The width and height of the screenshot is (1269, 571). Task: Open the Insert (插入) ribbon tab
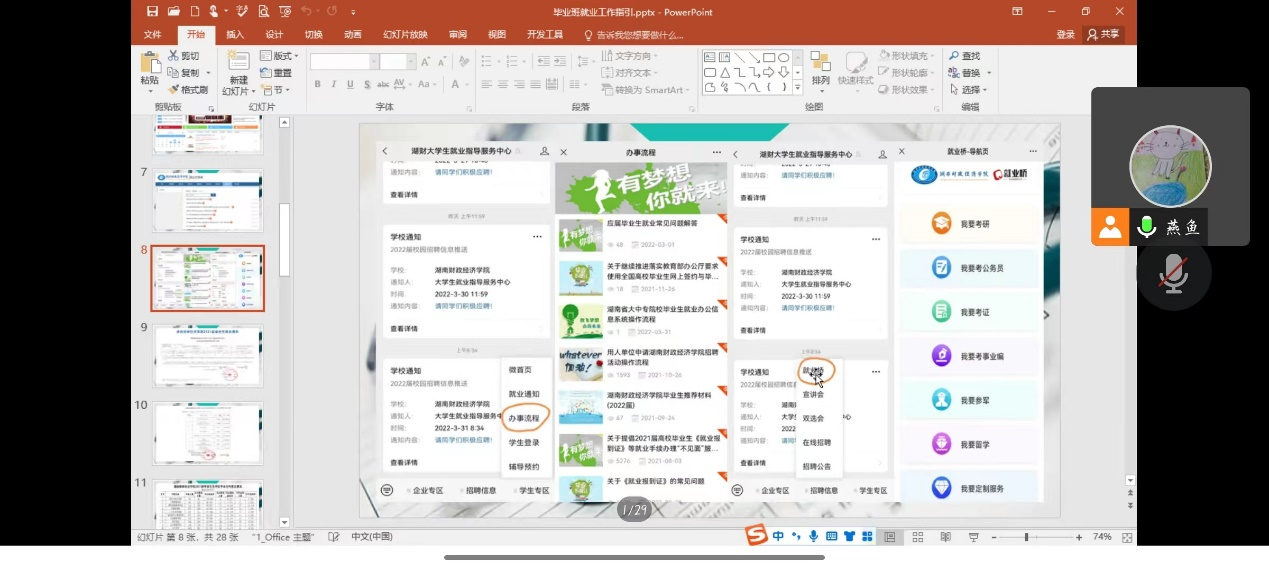(235, 34)
